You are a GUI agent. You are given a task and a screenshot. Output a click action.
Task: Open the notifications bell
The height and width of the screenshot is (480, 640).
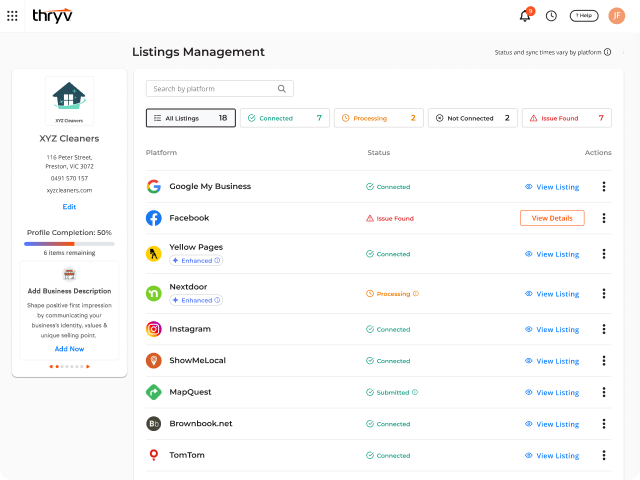(525, 16)
